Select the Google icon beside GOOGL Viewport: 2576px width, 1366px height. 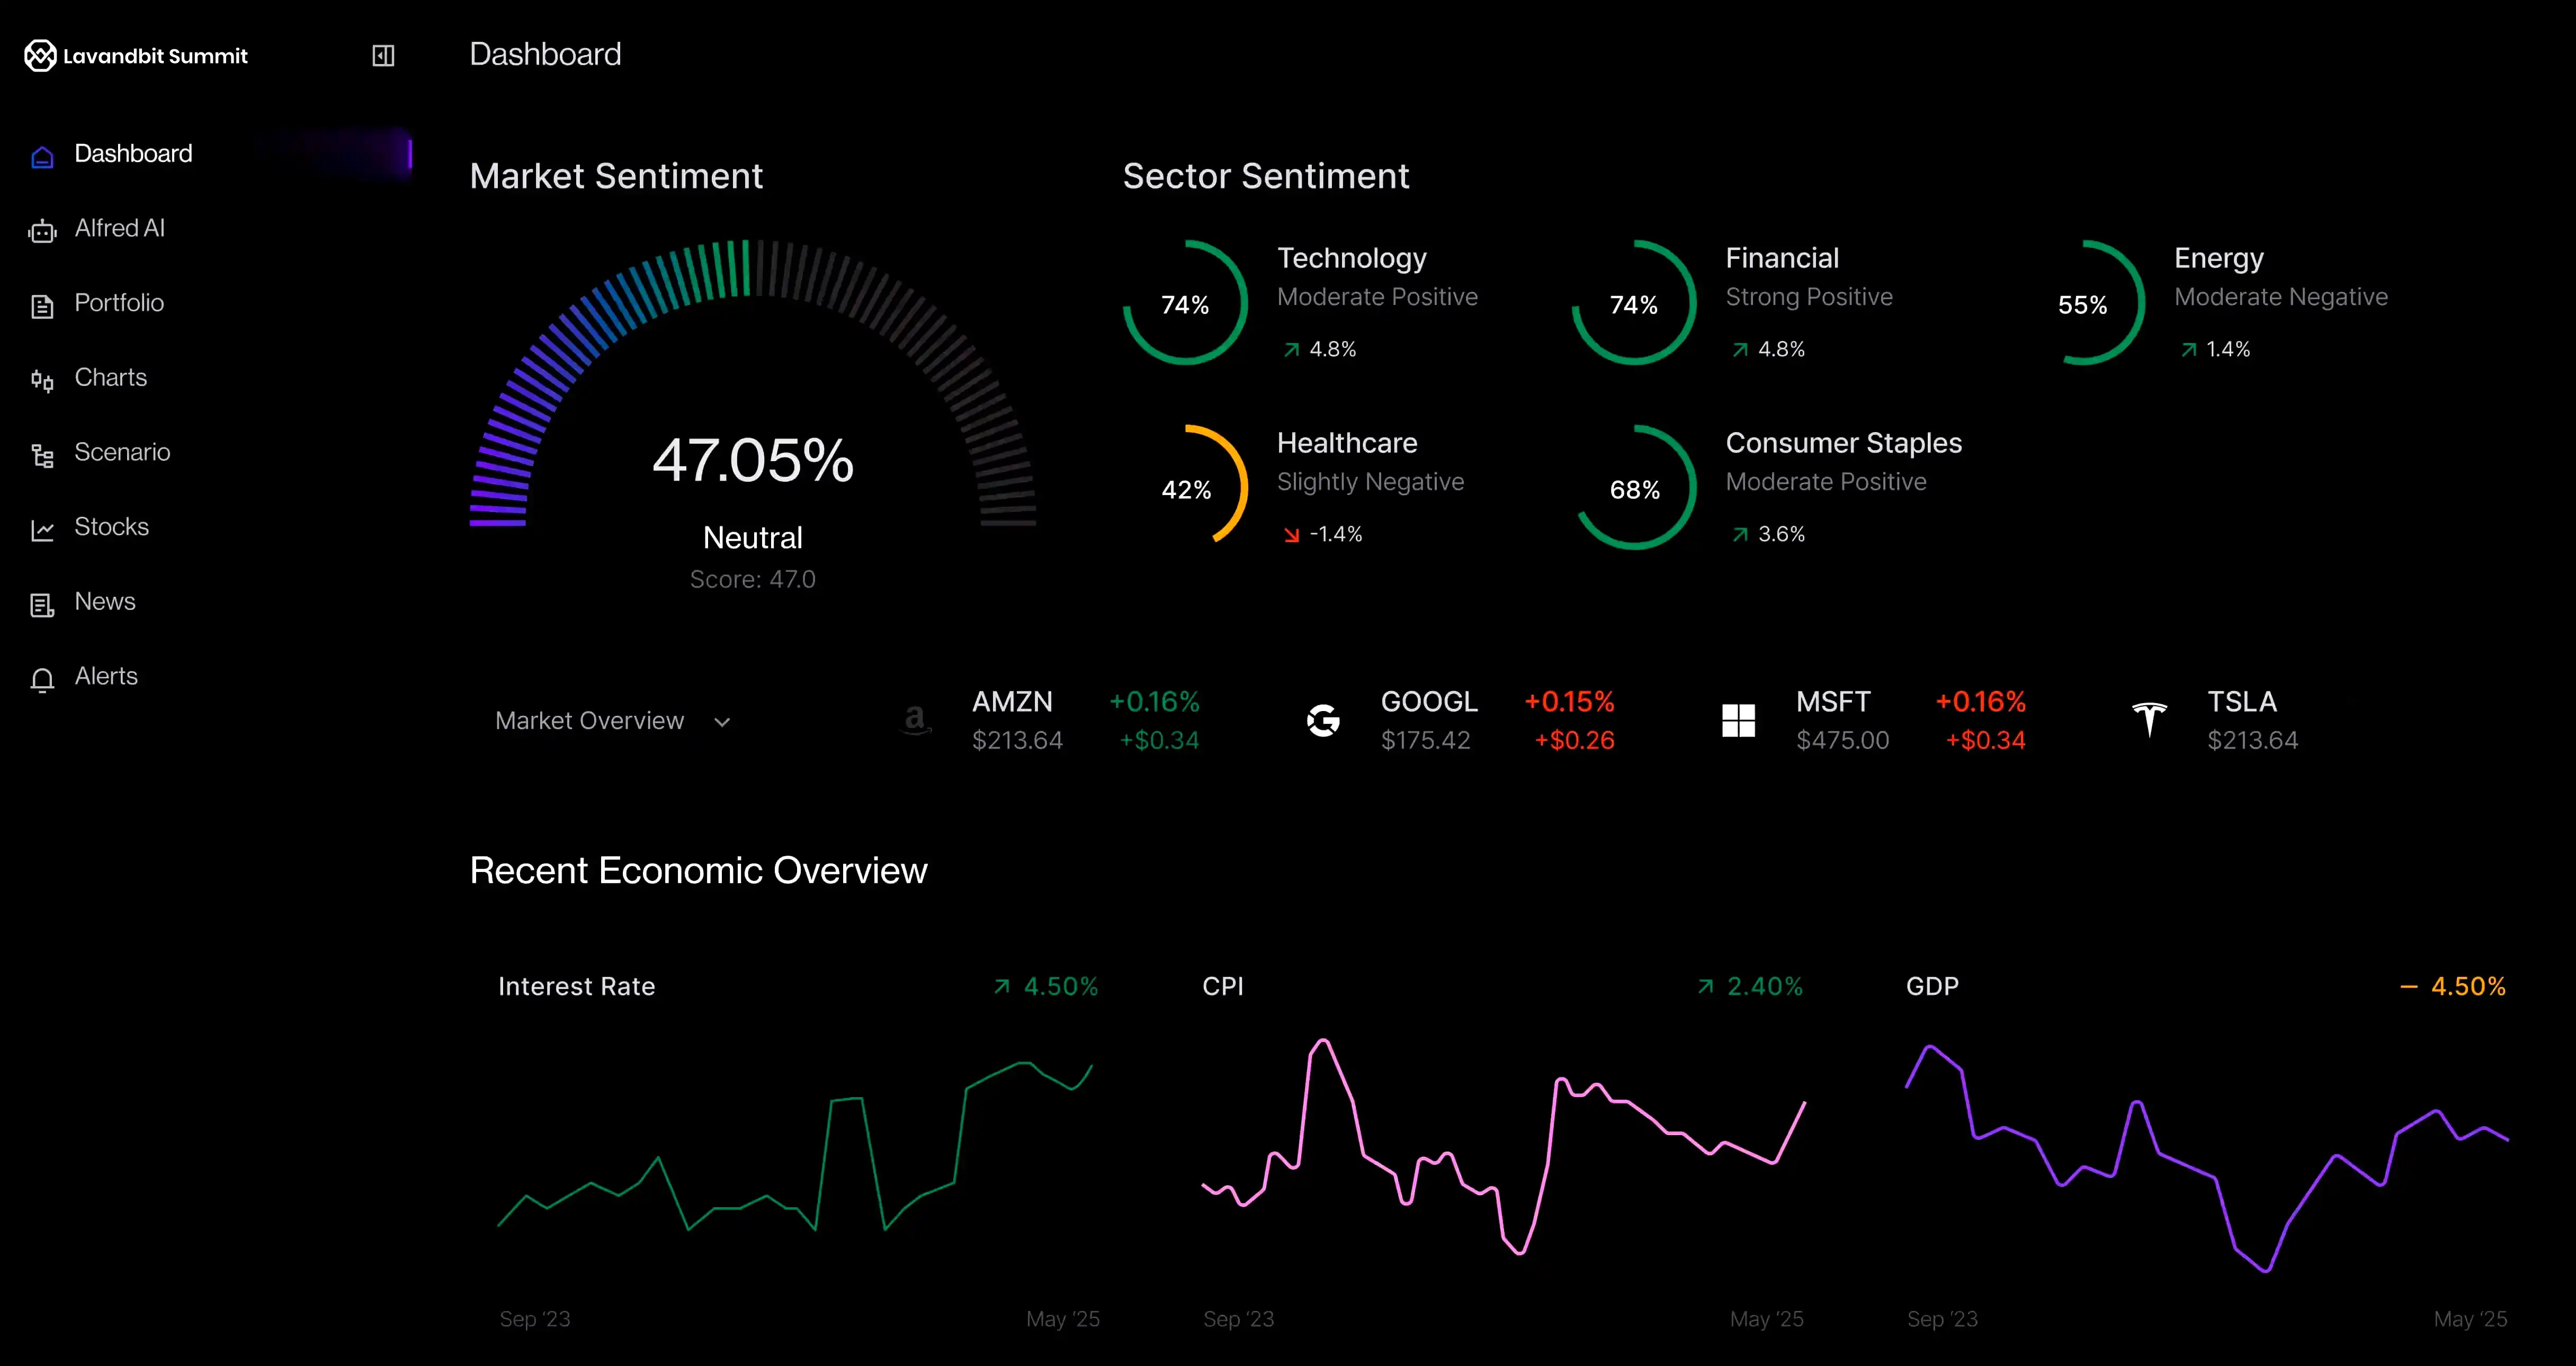tap(1322, 719)
